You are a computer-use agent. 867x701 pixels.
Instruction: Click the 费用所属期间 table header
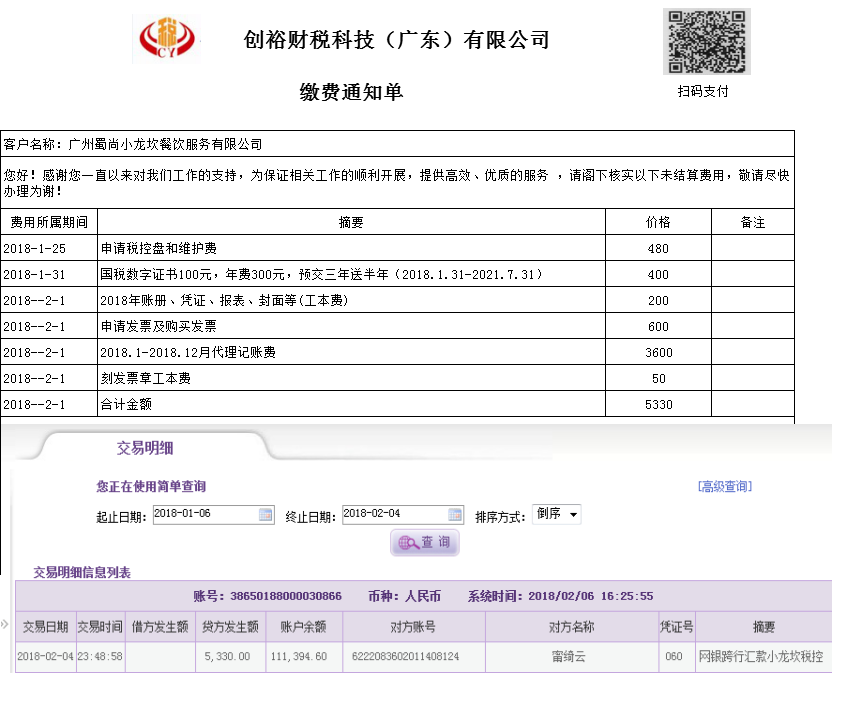pyautogui.click(x=49, y=222)
